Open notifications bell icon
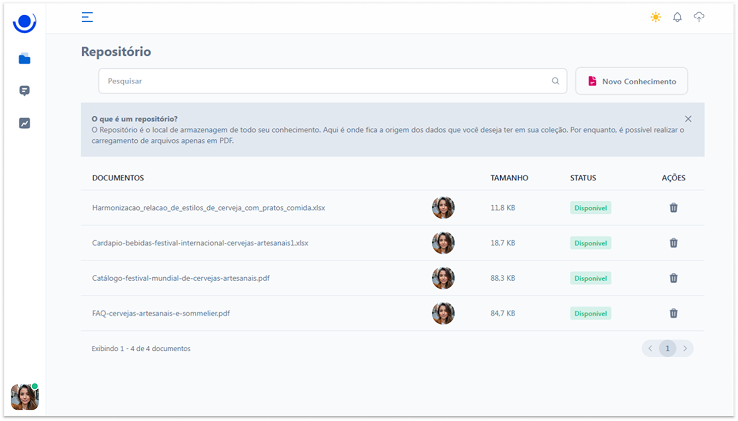The image size is (738, 421). click(677, 17)
